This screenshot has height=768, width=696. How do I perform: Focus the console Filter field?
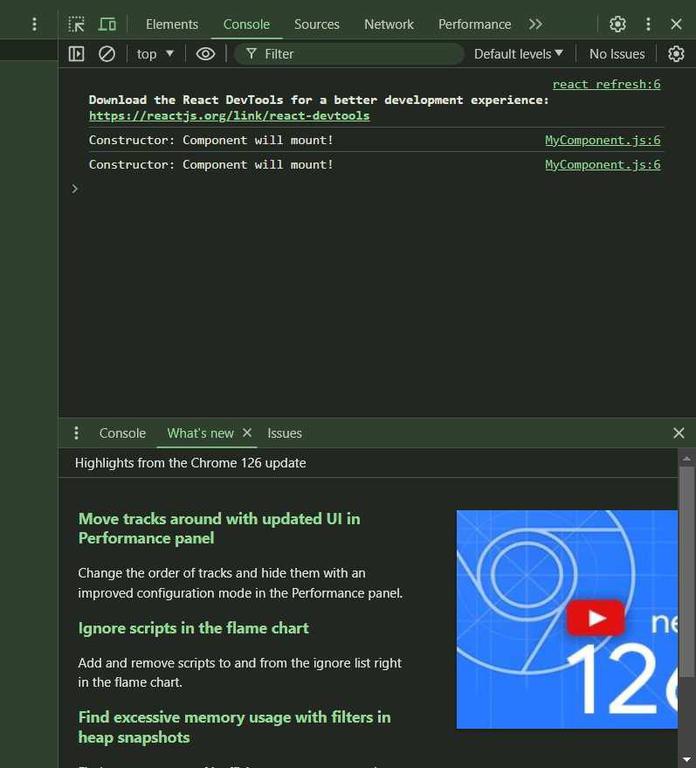point(349,54)
